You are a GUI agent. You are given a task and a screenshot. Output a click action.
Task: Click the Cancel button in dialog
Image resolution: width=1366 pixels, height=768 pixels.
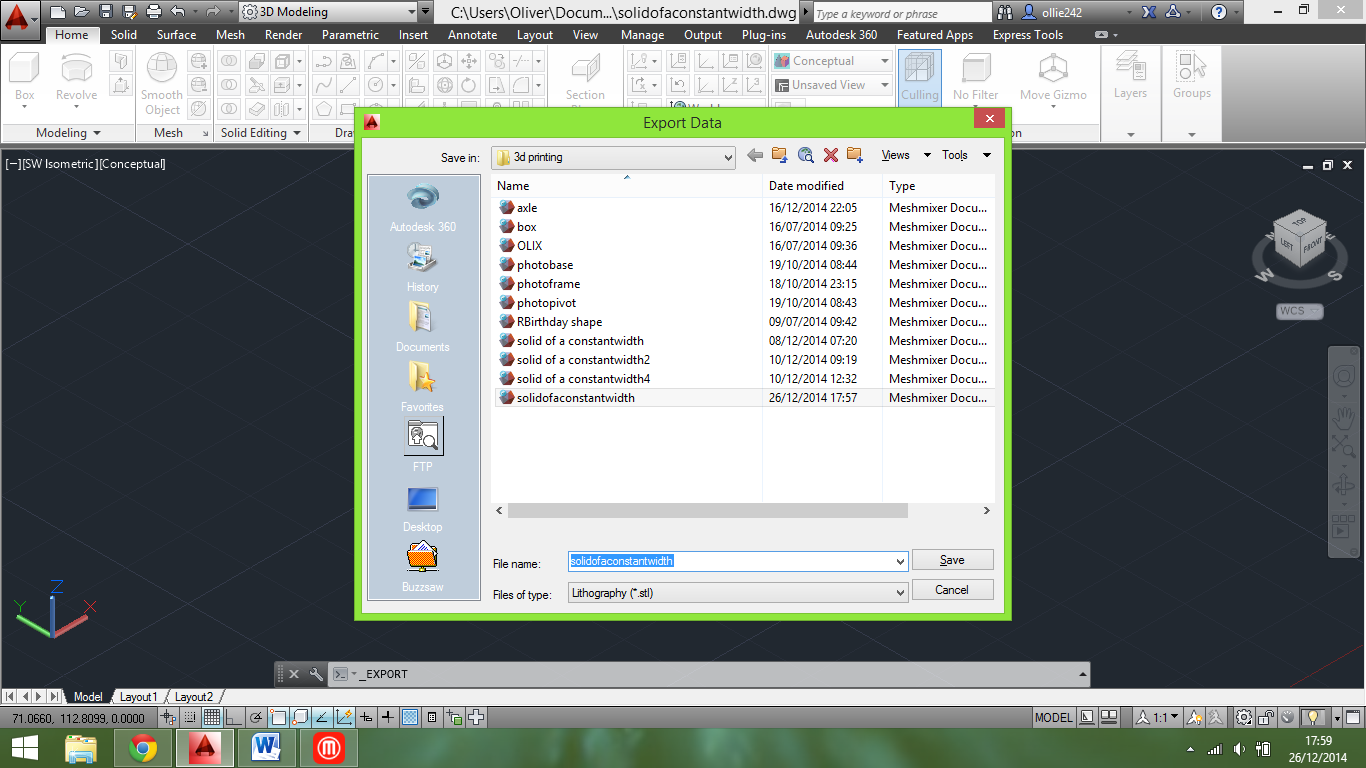click(x=952, y=590)
